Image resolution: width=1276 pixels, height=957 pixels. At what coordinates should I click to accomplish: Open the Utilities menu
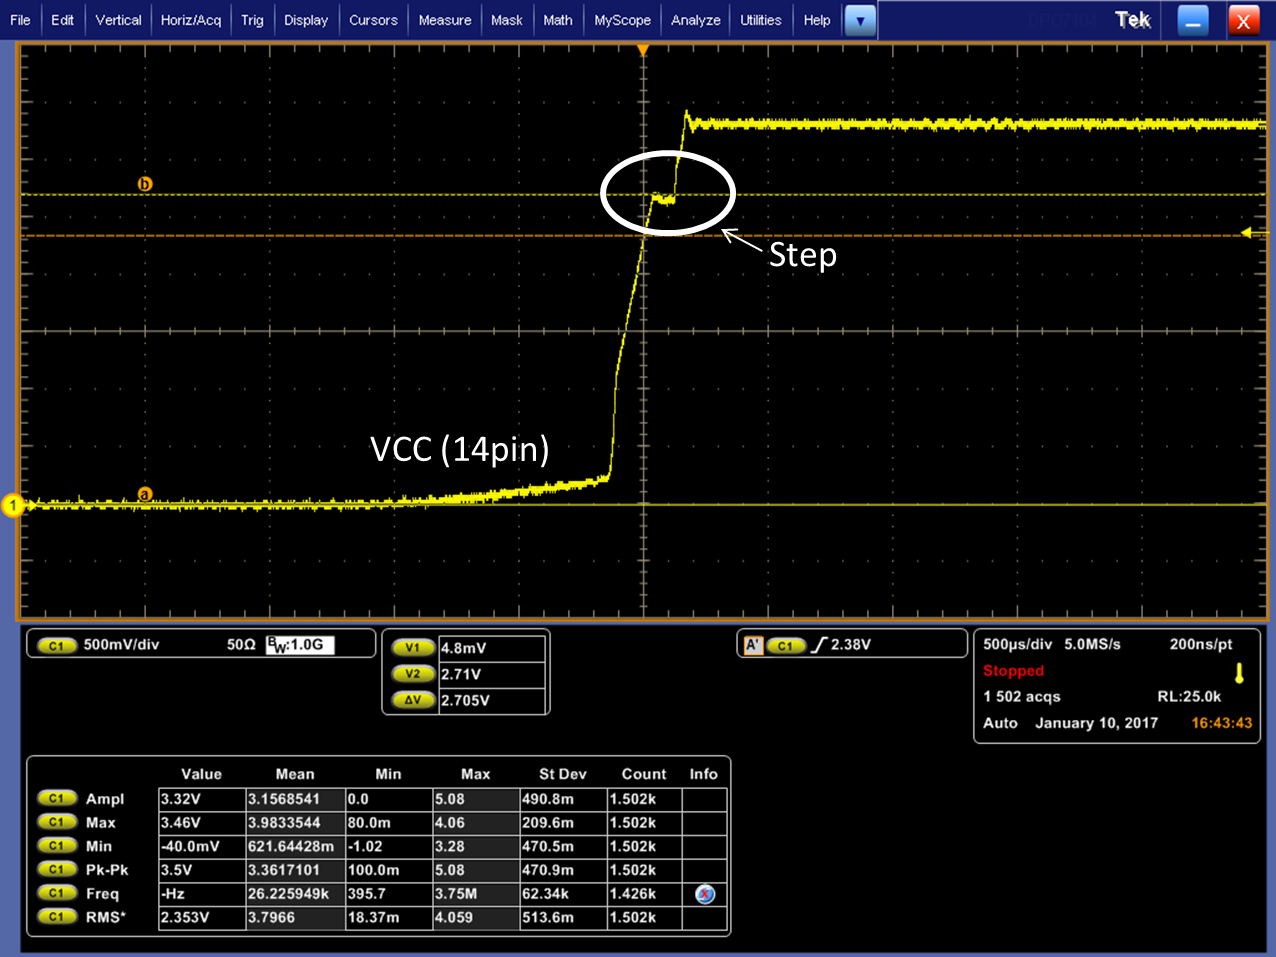point(761,20)
